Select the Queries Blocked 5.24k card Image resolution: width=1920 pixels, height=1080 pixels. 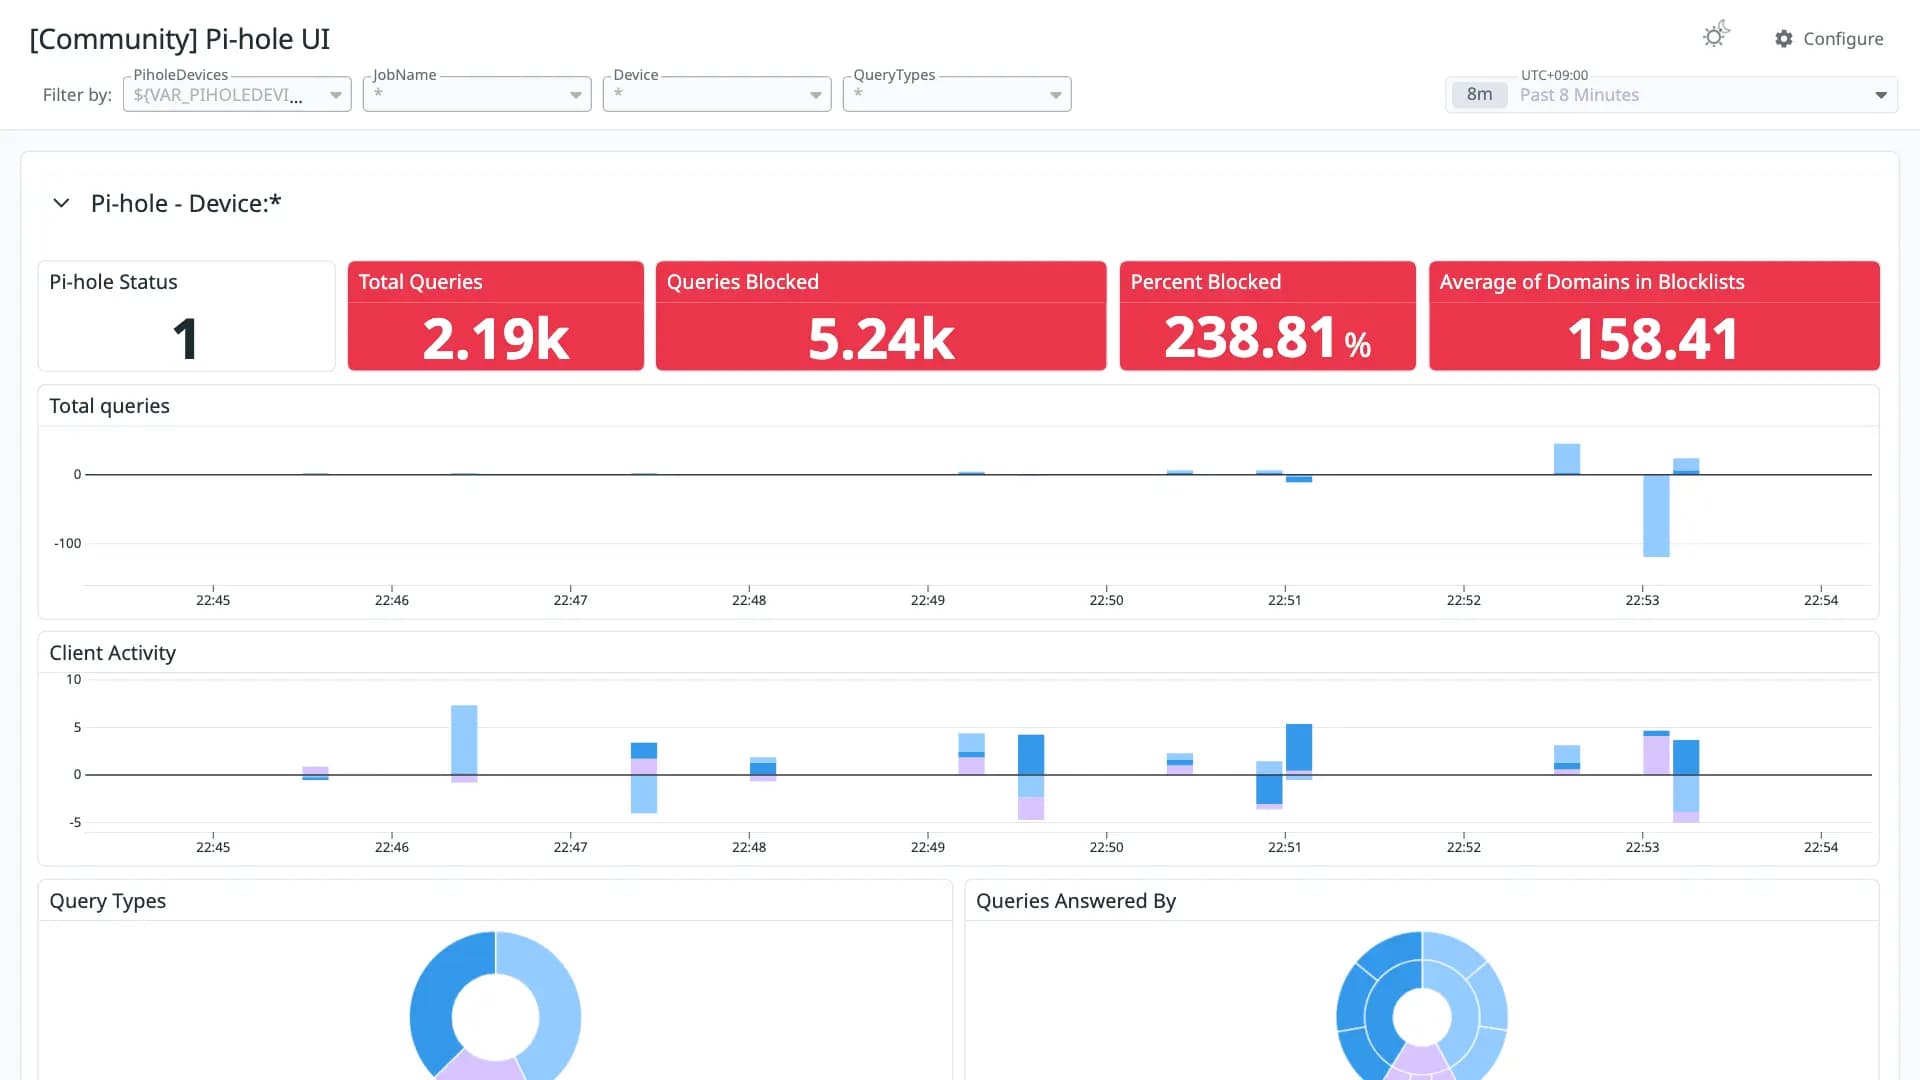(881, 316)
